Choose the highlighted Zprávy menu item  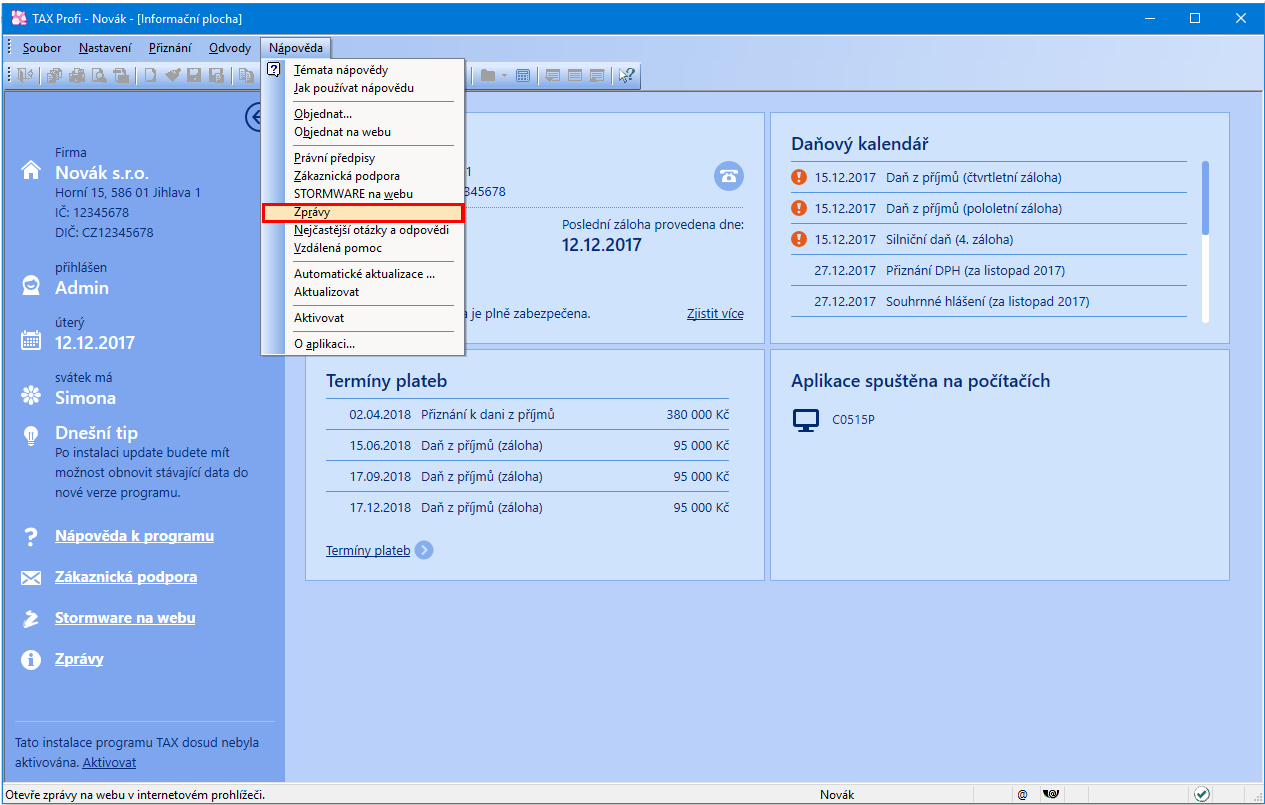pyautogui.click(x=363, y=212)
